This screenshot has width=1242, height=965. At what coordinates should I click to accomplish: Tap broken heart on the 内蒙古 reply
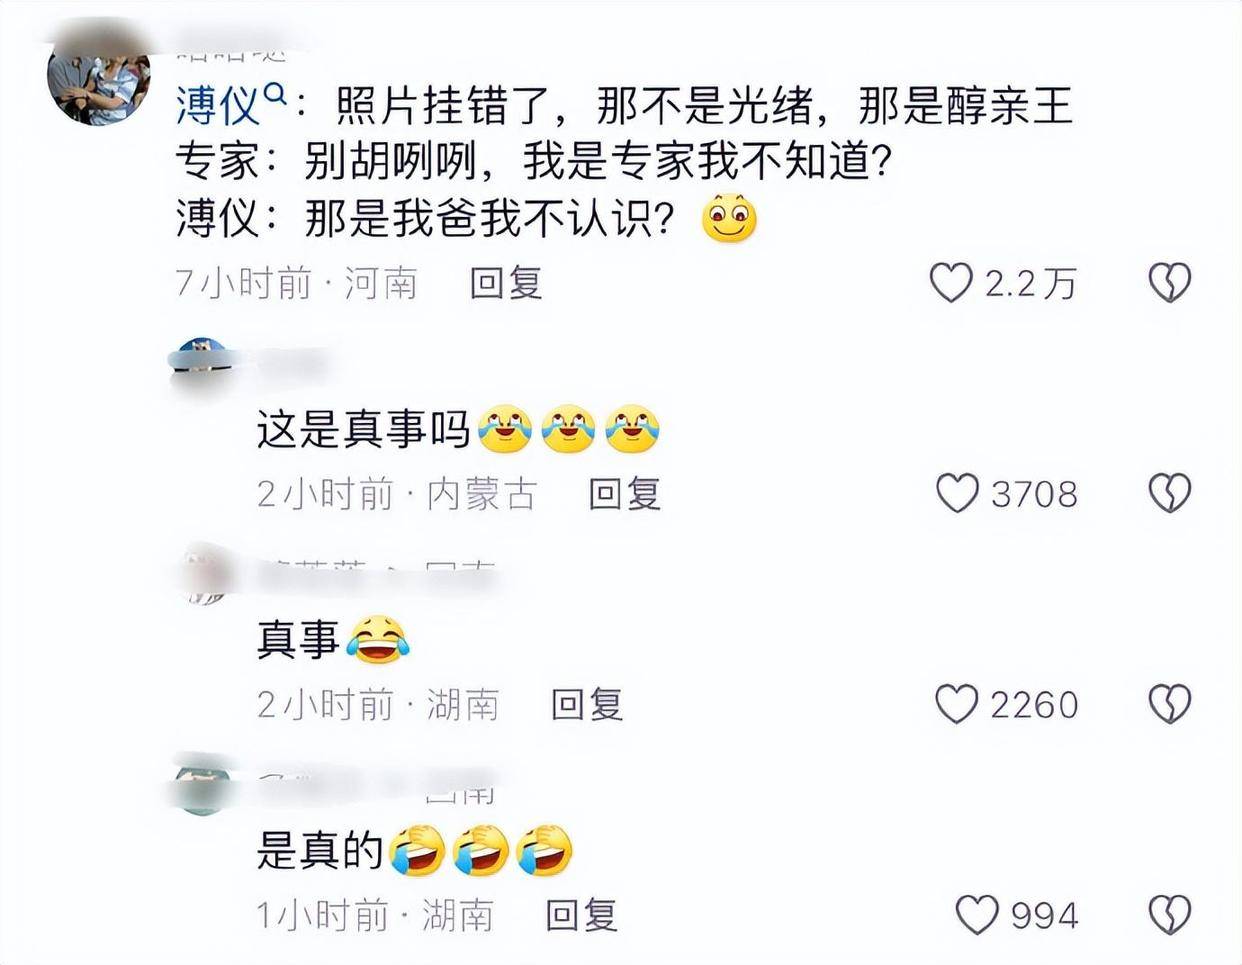(x=1169, y=494)
